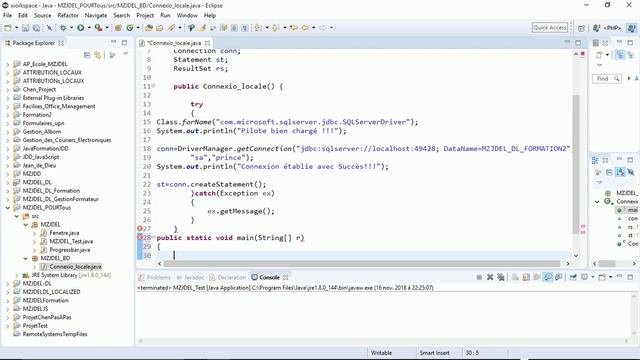Switch to the Problems tab
Image resolution: width=640 pixels, height=360 pixels.
click(x=155, y=278)
